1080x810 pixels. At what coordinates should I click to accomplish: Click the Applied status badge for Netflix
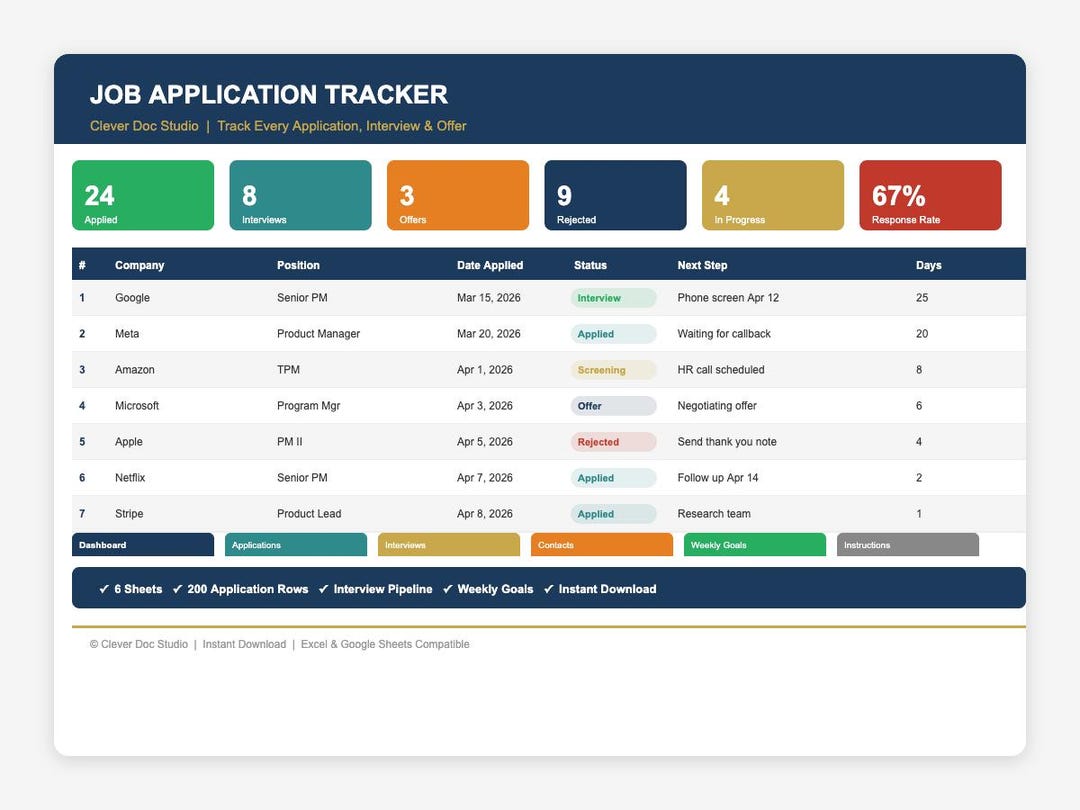[613, 477]
